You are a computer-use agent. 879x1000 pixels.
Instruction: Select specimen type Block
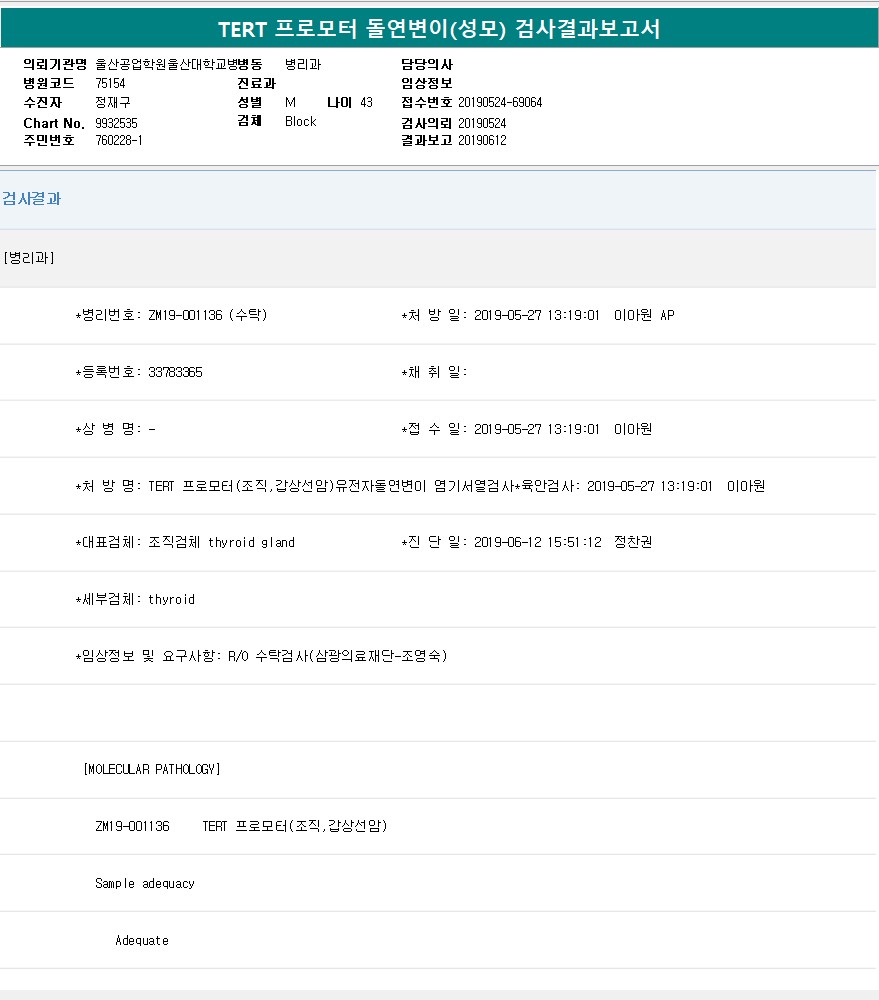pos(300,121)
